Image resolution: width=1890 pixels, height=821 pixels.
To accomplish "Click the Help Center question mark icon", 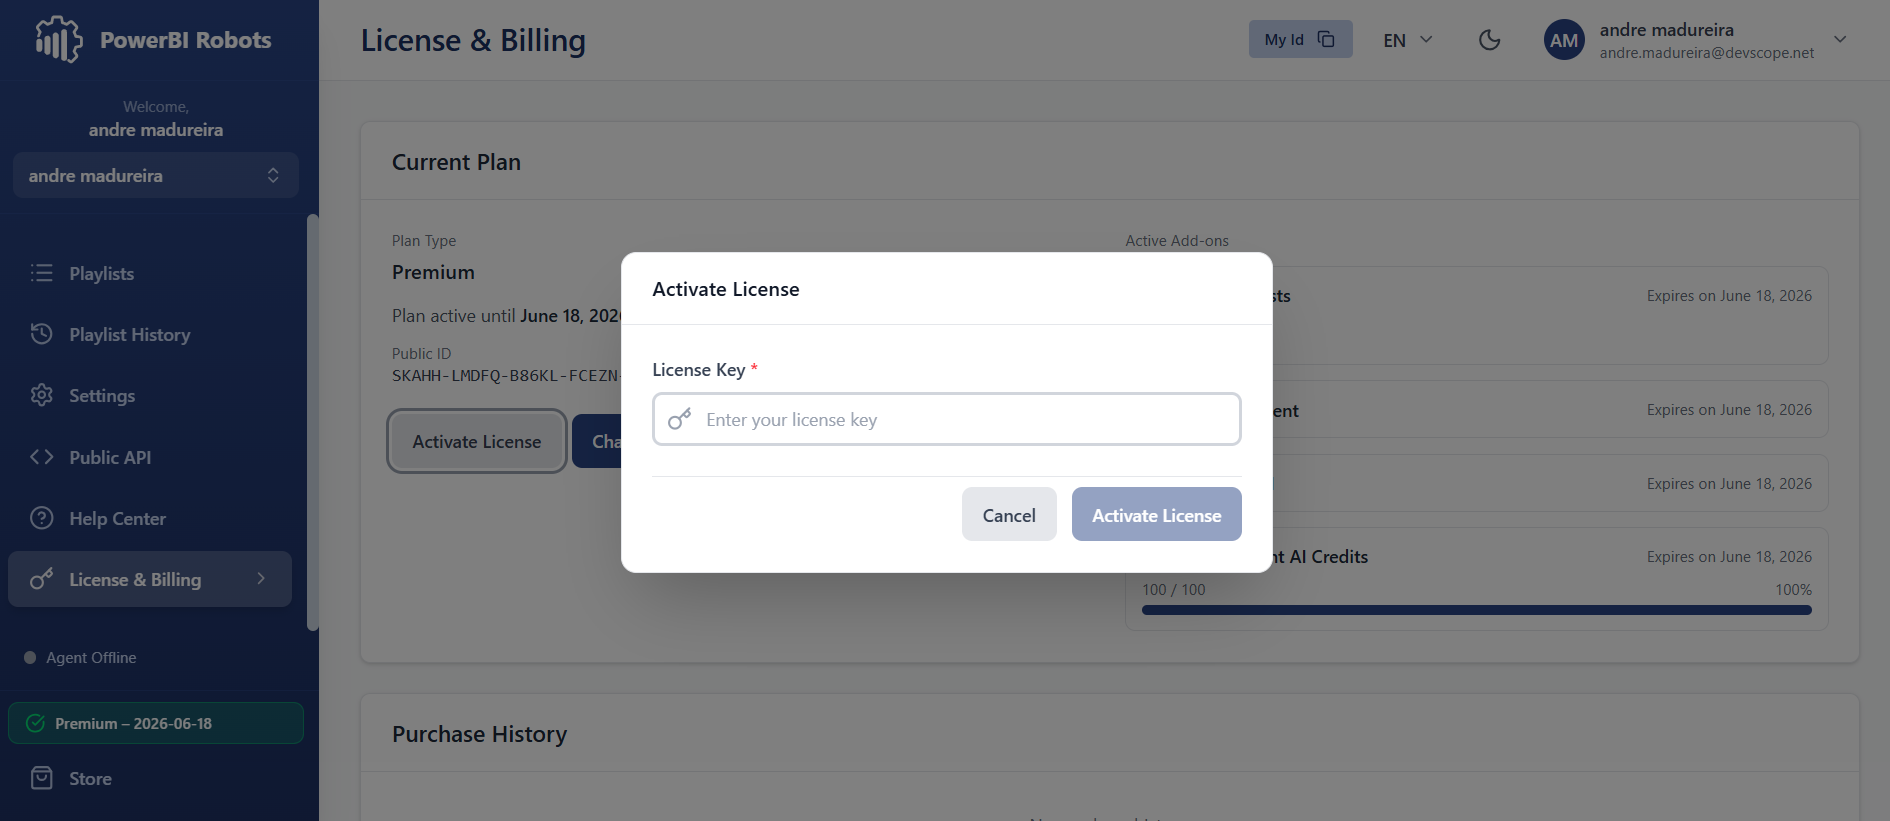I will 41,518.
